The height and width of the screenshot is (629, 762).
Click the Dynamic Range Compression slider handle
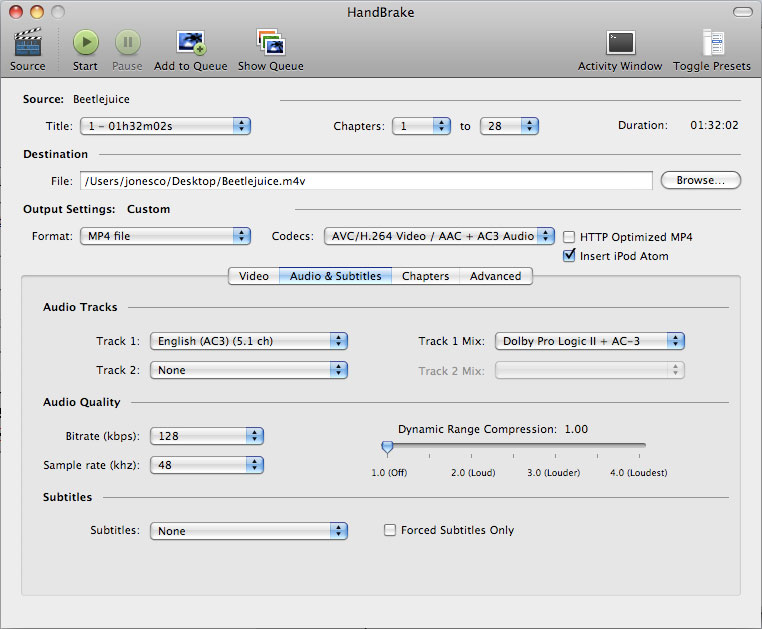pos(387,448)
